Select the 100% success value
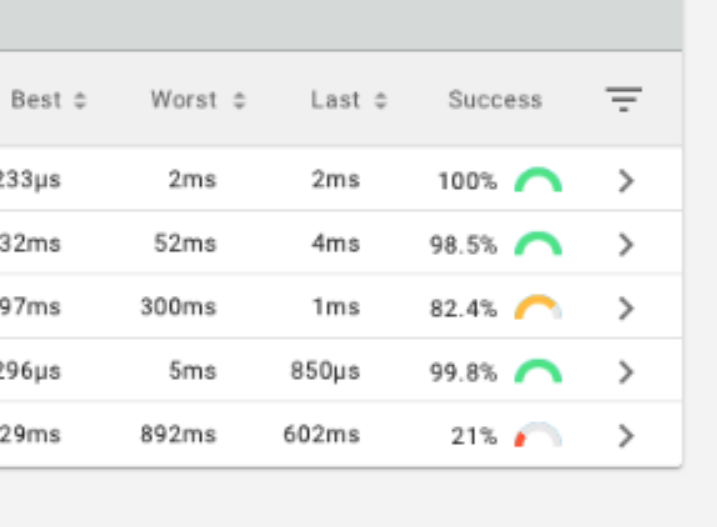 tap(468, 181)
